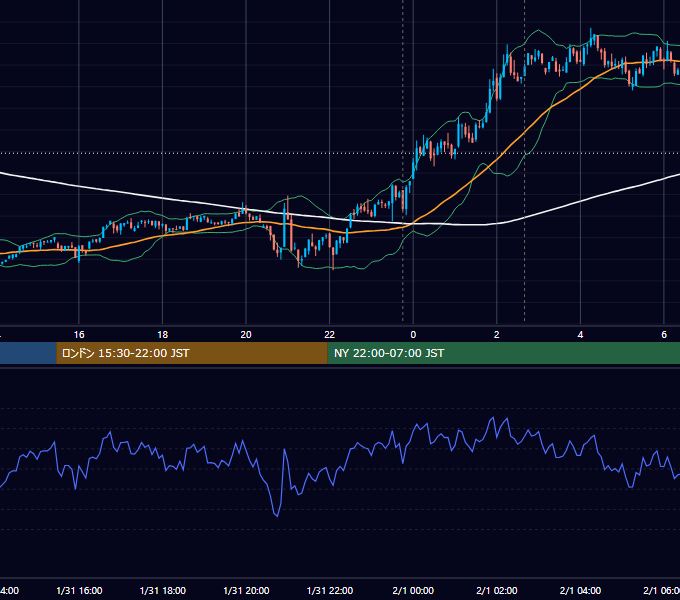Click the 0 hour label on the upper chart axis
This screenshot has height=600, width=680.
[x=413, y=335]
